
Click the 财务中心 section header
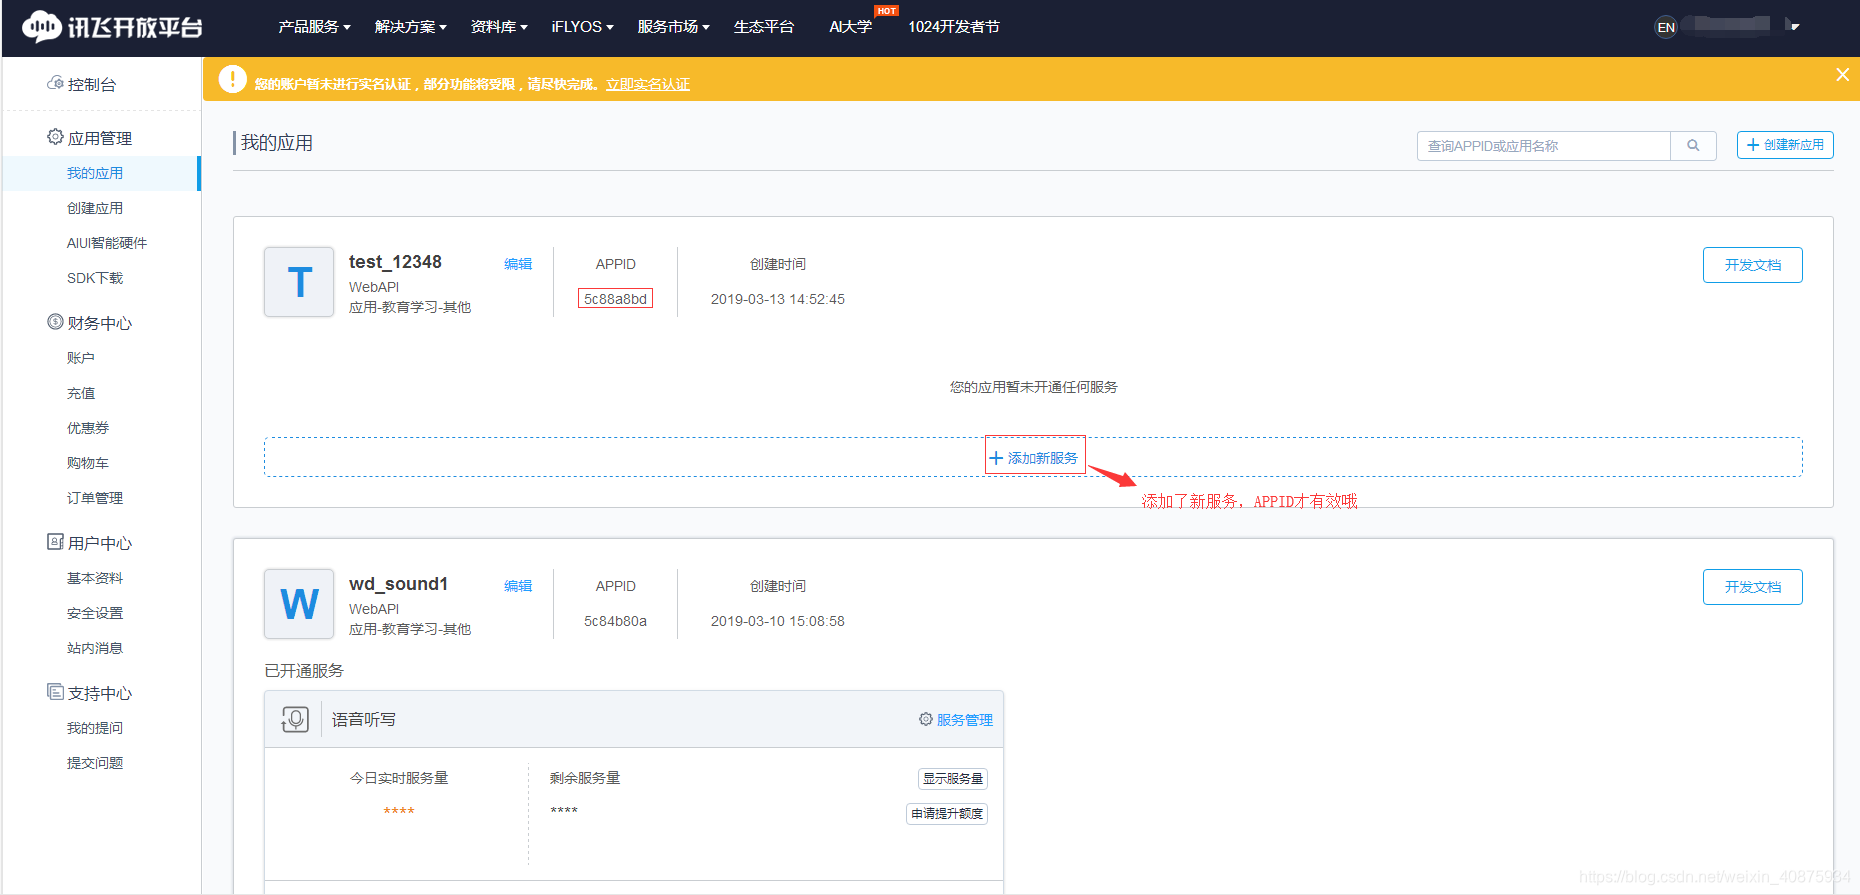click(x=90, y=323)
